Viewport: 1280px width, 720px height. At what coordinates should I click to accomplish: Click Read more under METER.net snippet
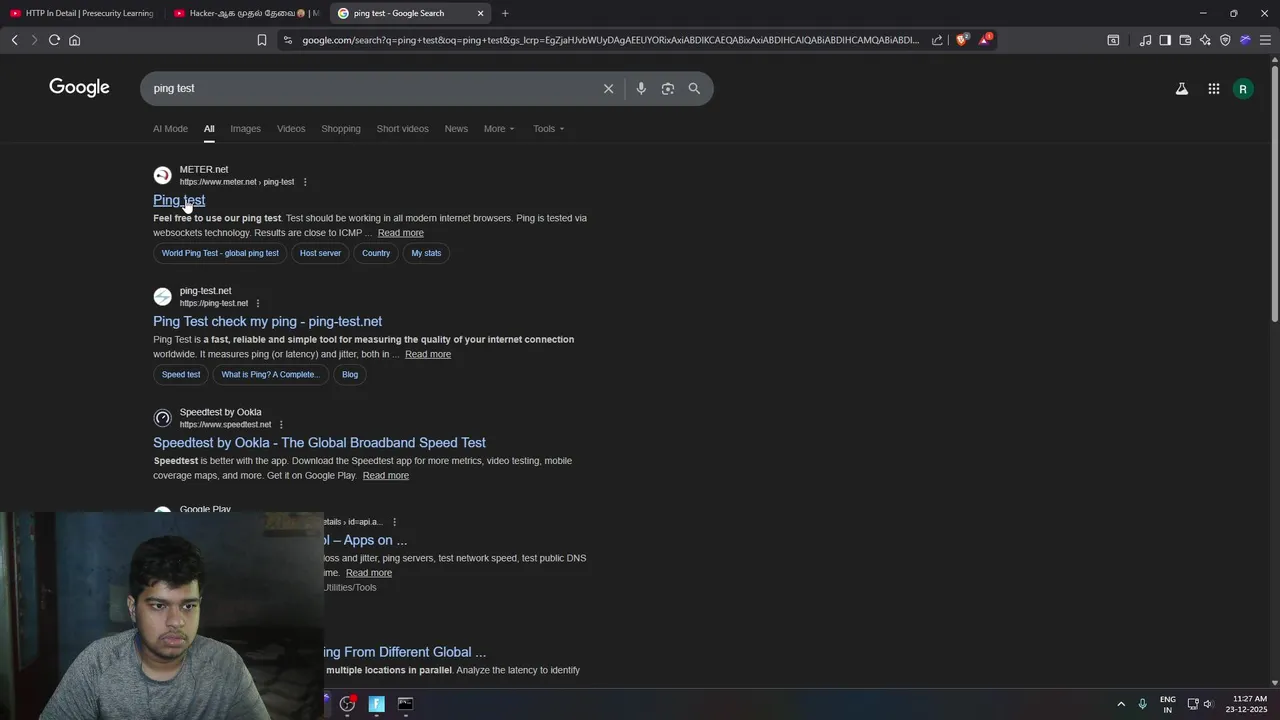pos(400,233)
